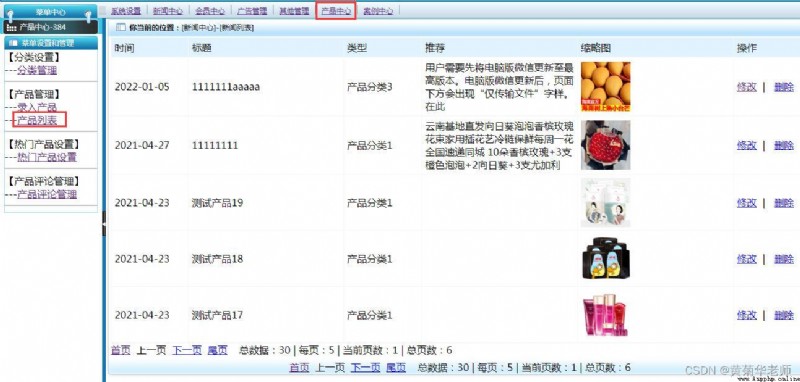Click 首页 directly under the table

(121, 350)
